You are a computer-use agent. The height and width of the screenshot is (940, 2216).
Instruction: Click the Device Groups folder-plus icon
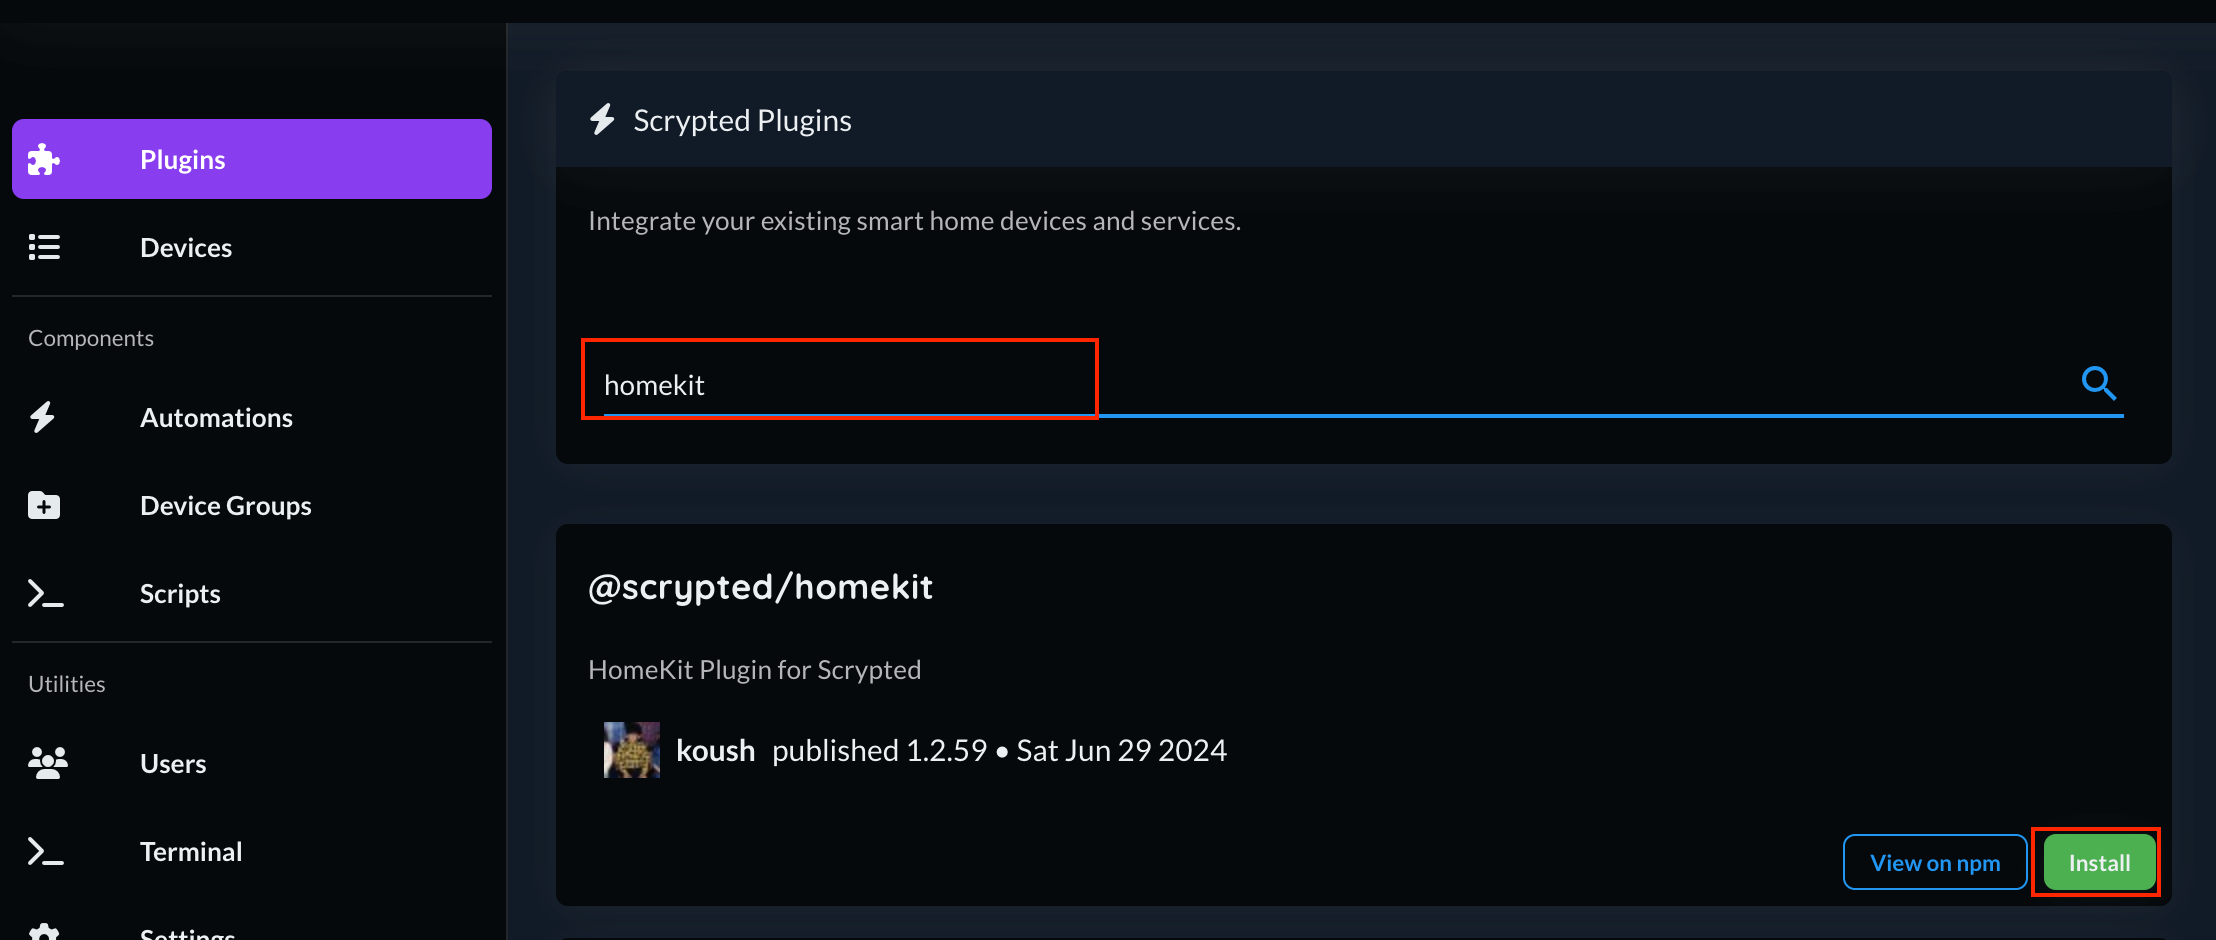click(x=44, y=505)
